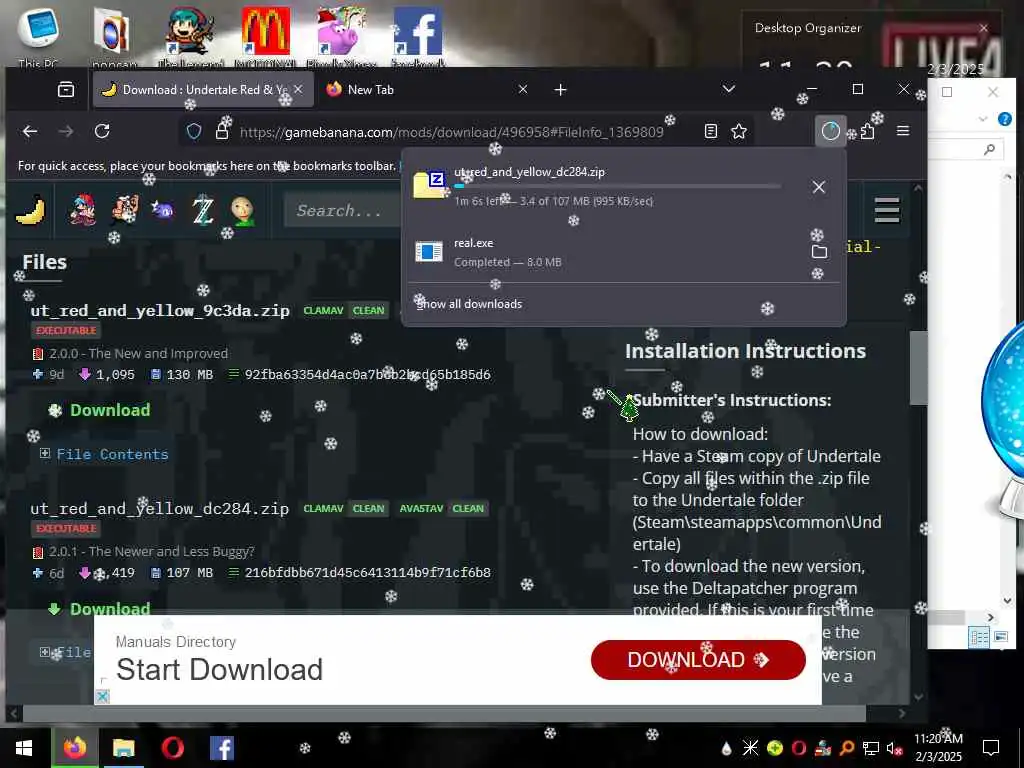This screenshot has width=1024, height=768.
Task: Download ut_red_and_yellow_dc284.zip
Action: coord(99,609)
